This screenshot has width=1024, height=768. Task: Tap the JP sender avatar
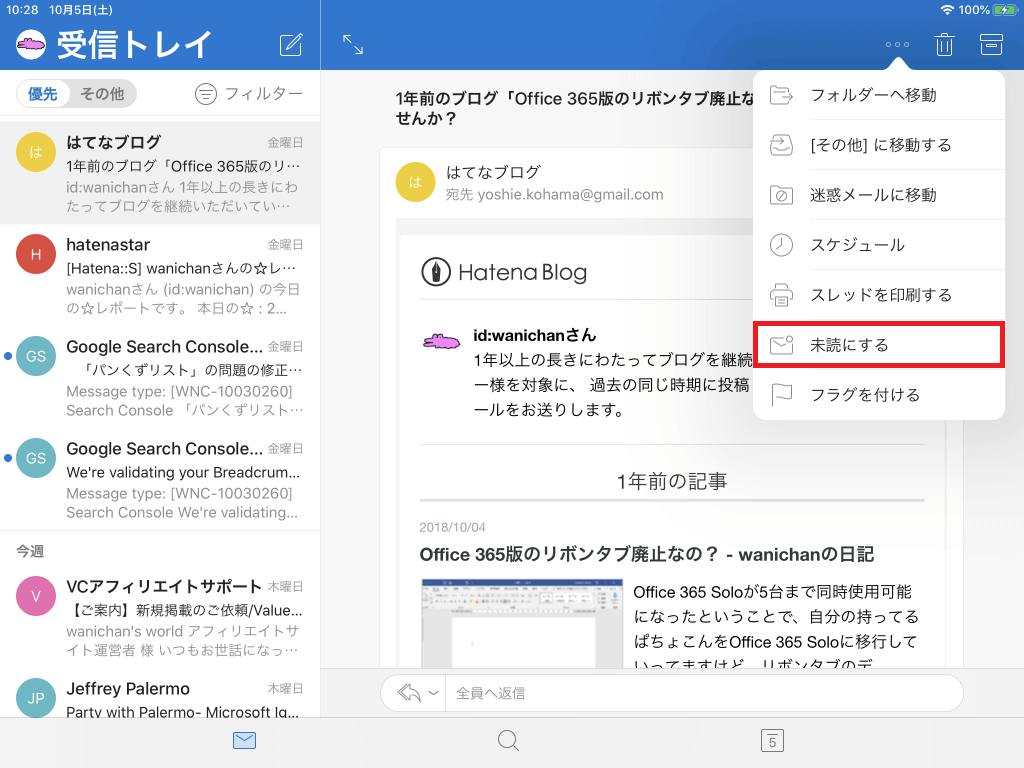[35, 698]
